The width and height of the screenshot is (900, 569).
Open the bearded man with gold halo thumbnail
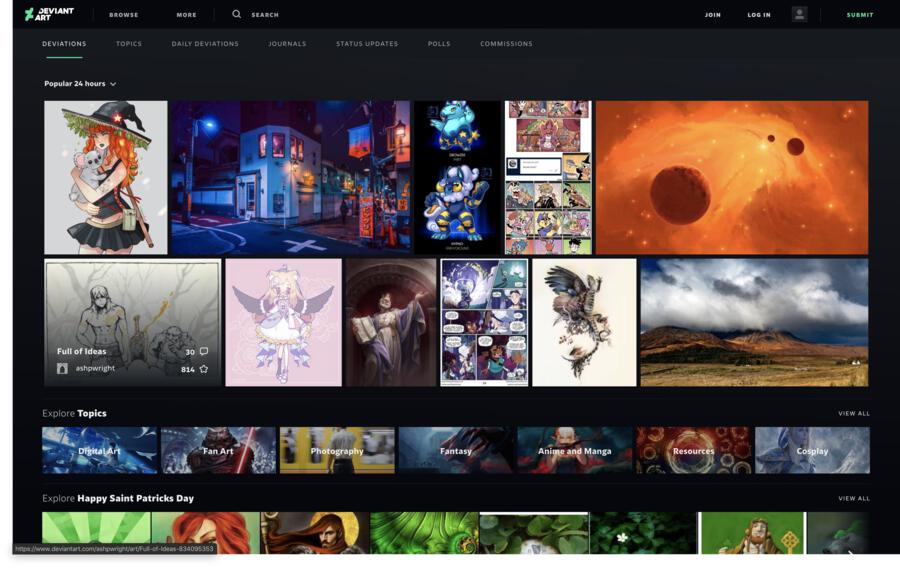pyautogui.click(x=315, y=533)
